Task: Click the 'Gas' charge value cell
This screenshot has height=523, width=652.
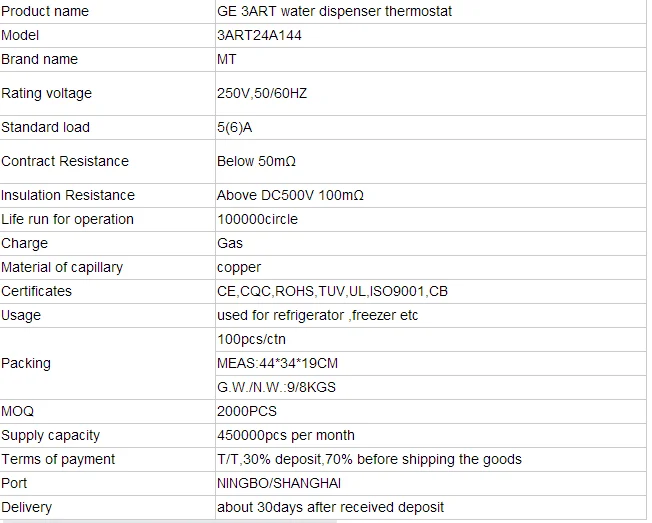Action: 230,243
